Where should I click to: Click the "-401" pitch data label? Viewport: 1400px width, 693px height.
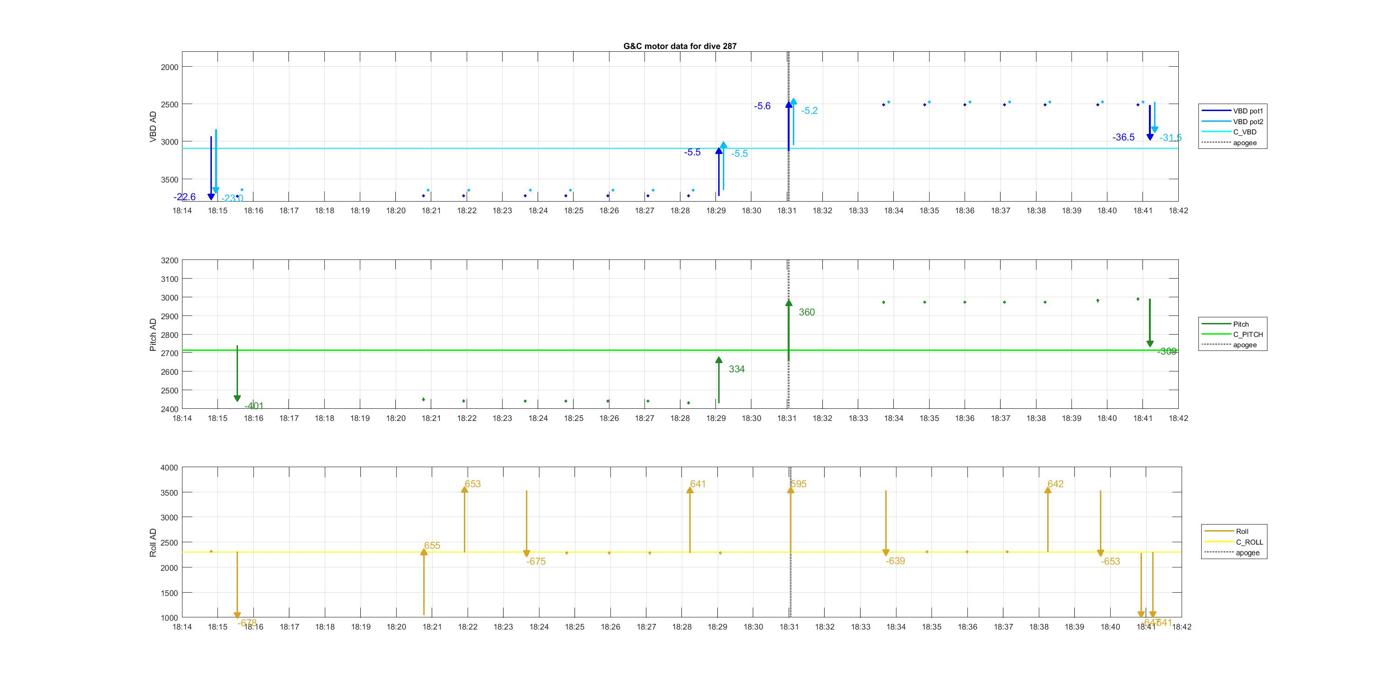(254, 406)
